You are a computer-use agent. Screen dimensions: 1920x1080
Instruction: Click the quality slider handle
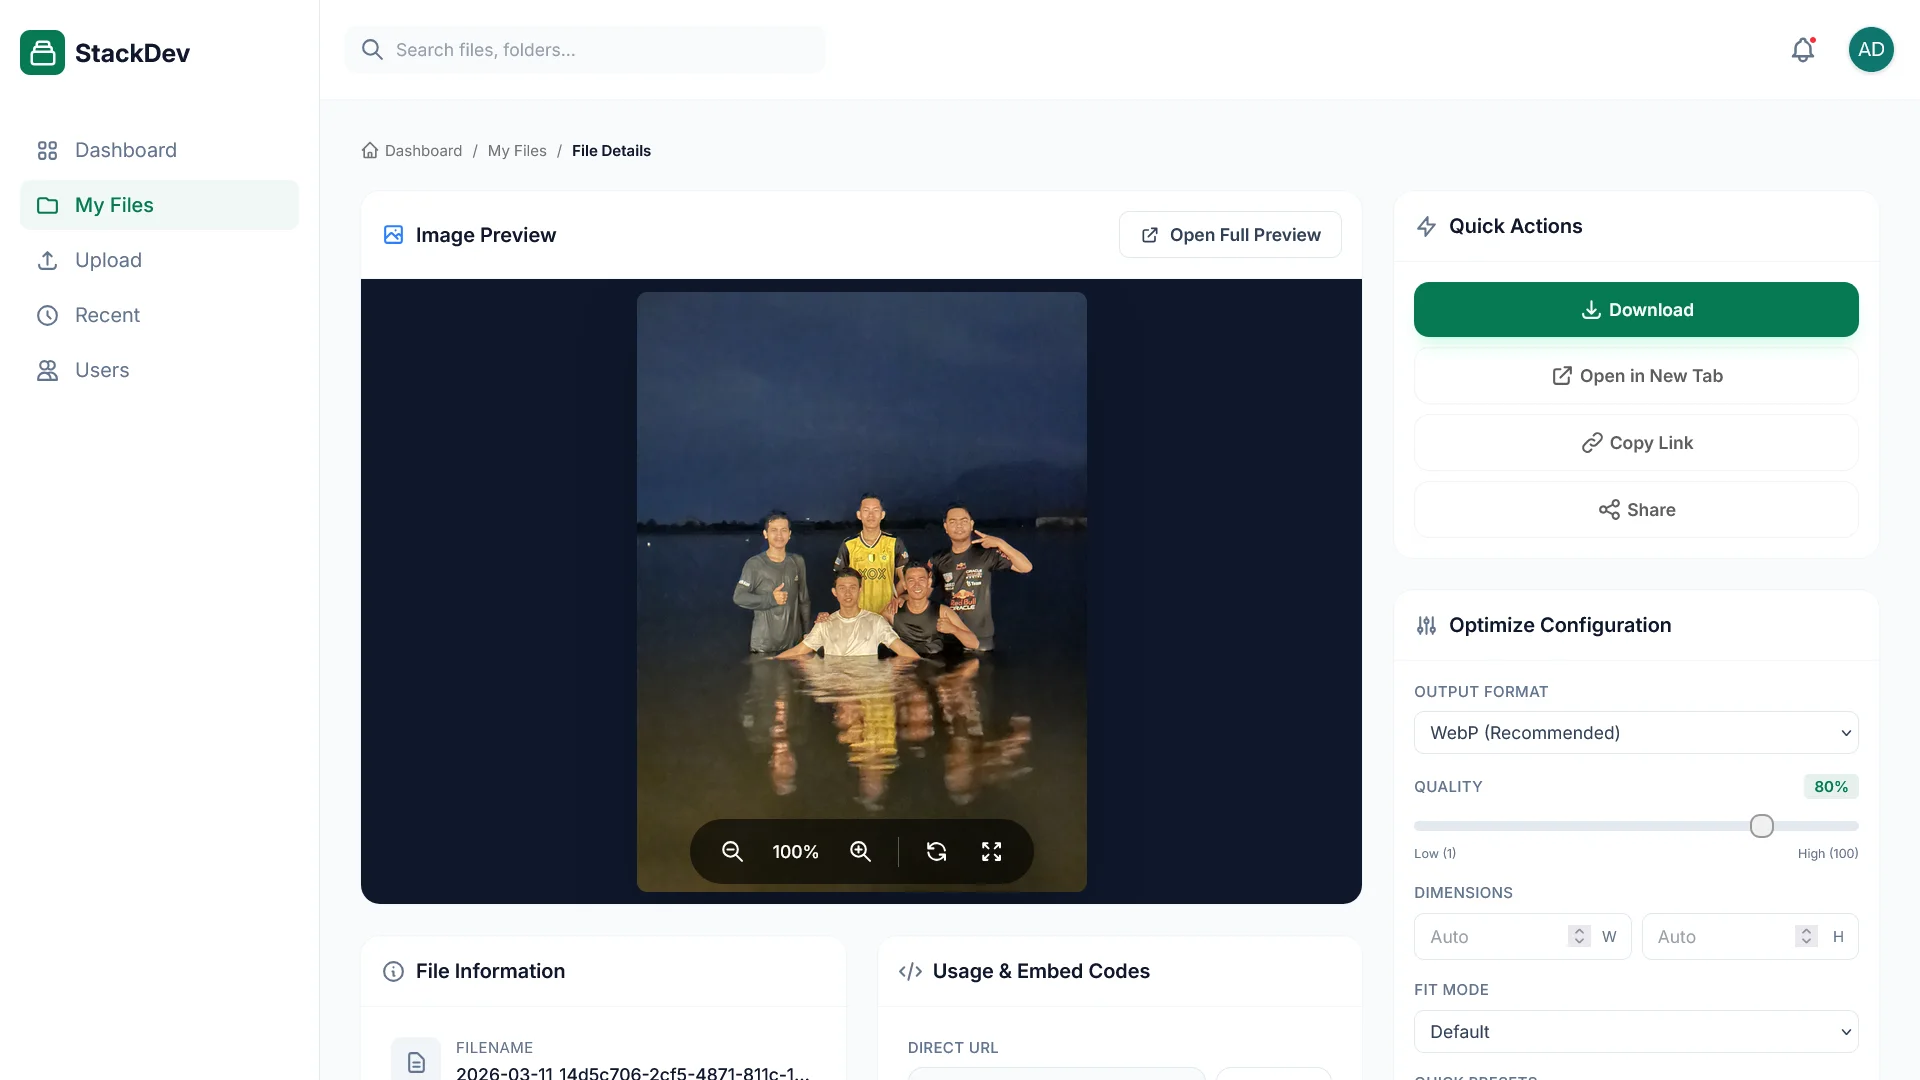pyautogui.click(x=1761, y=826)
